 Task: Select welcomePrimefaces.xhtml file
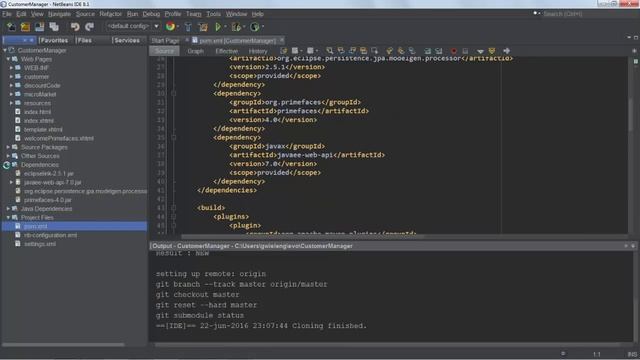tap(58, 138)
